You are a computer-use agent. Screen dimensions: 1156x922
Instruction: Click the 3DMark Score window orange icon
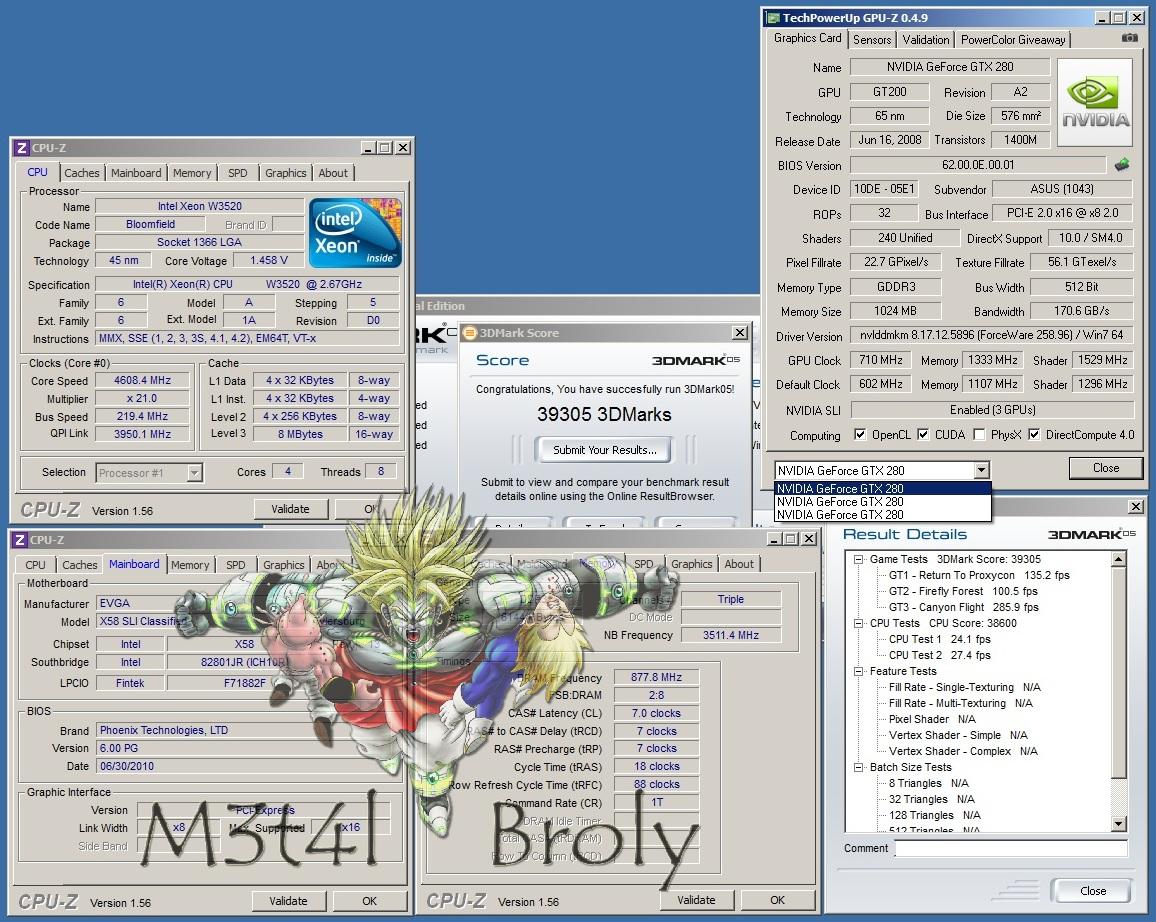[x=469, y=333]
